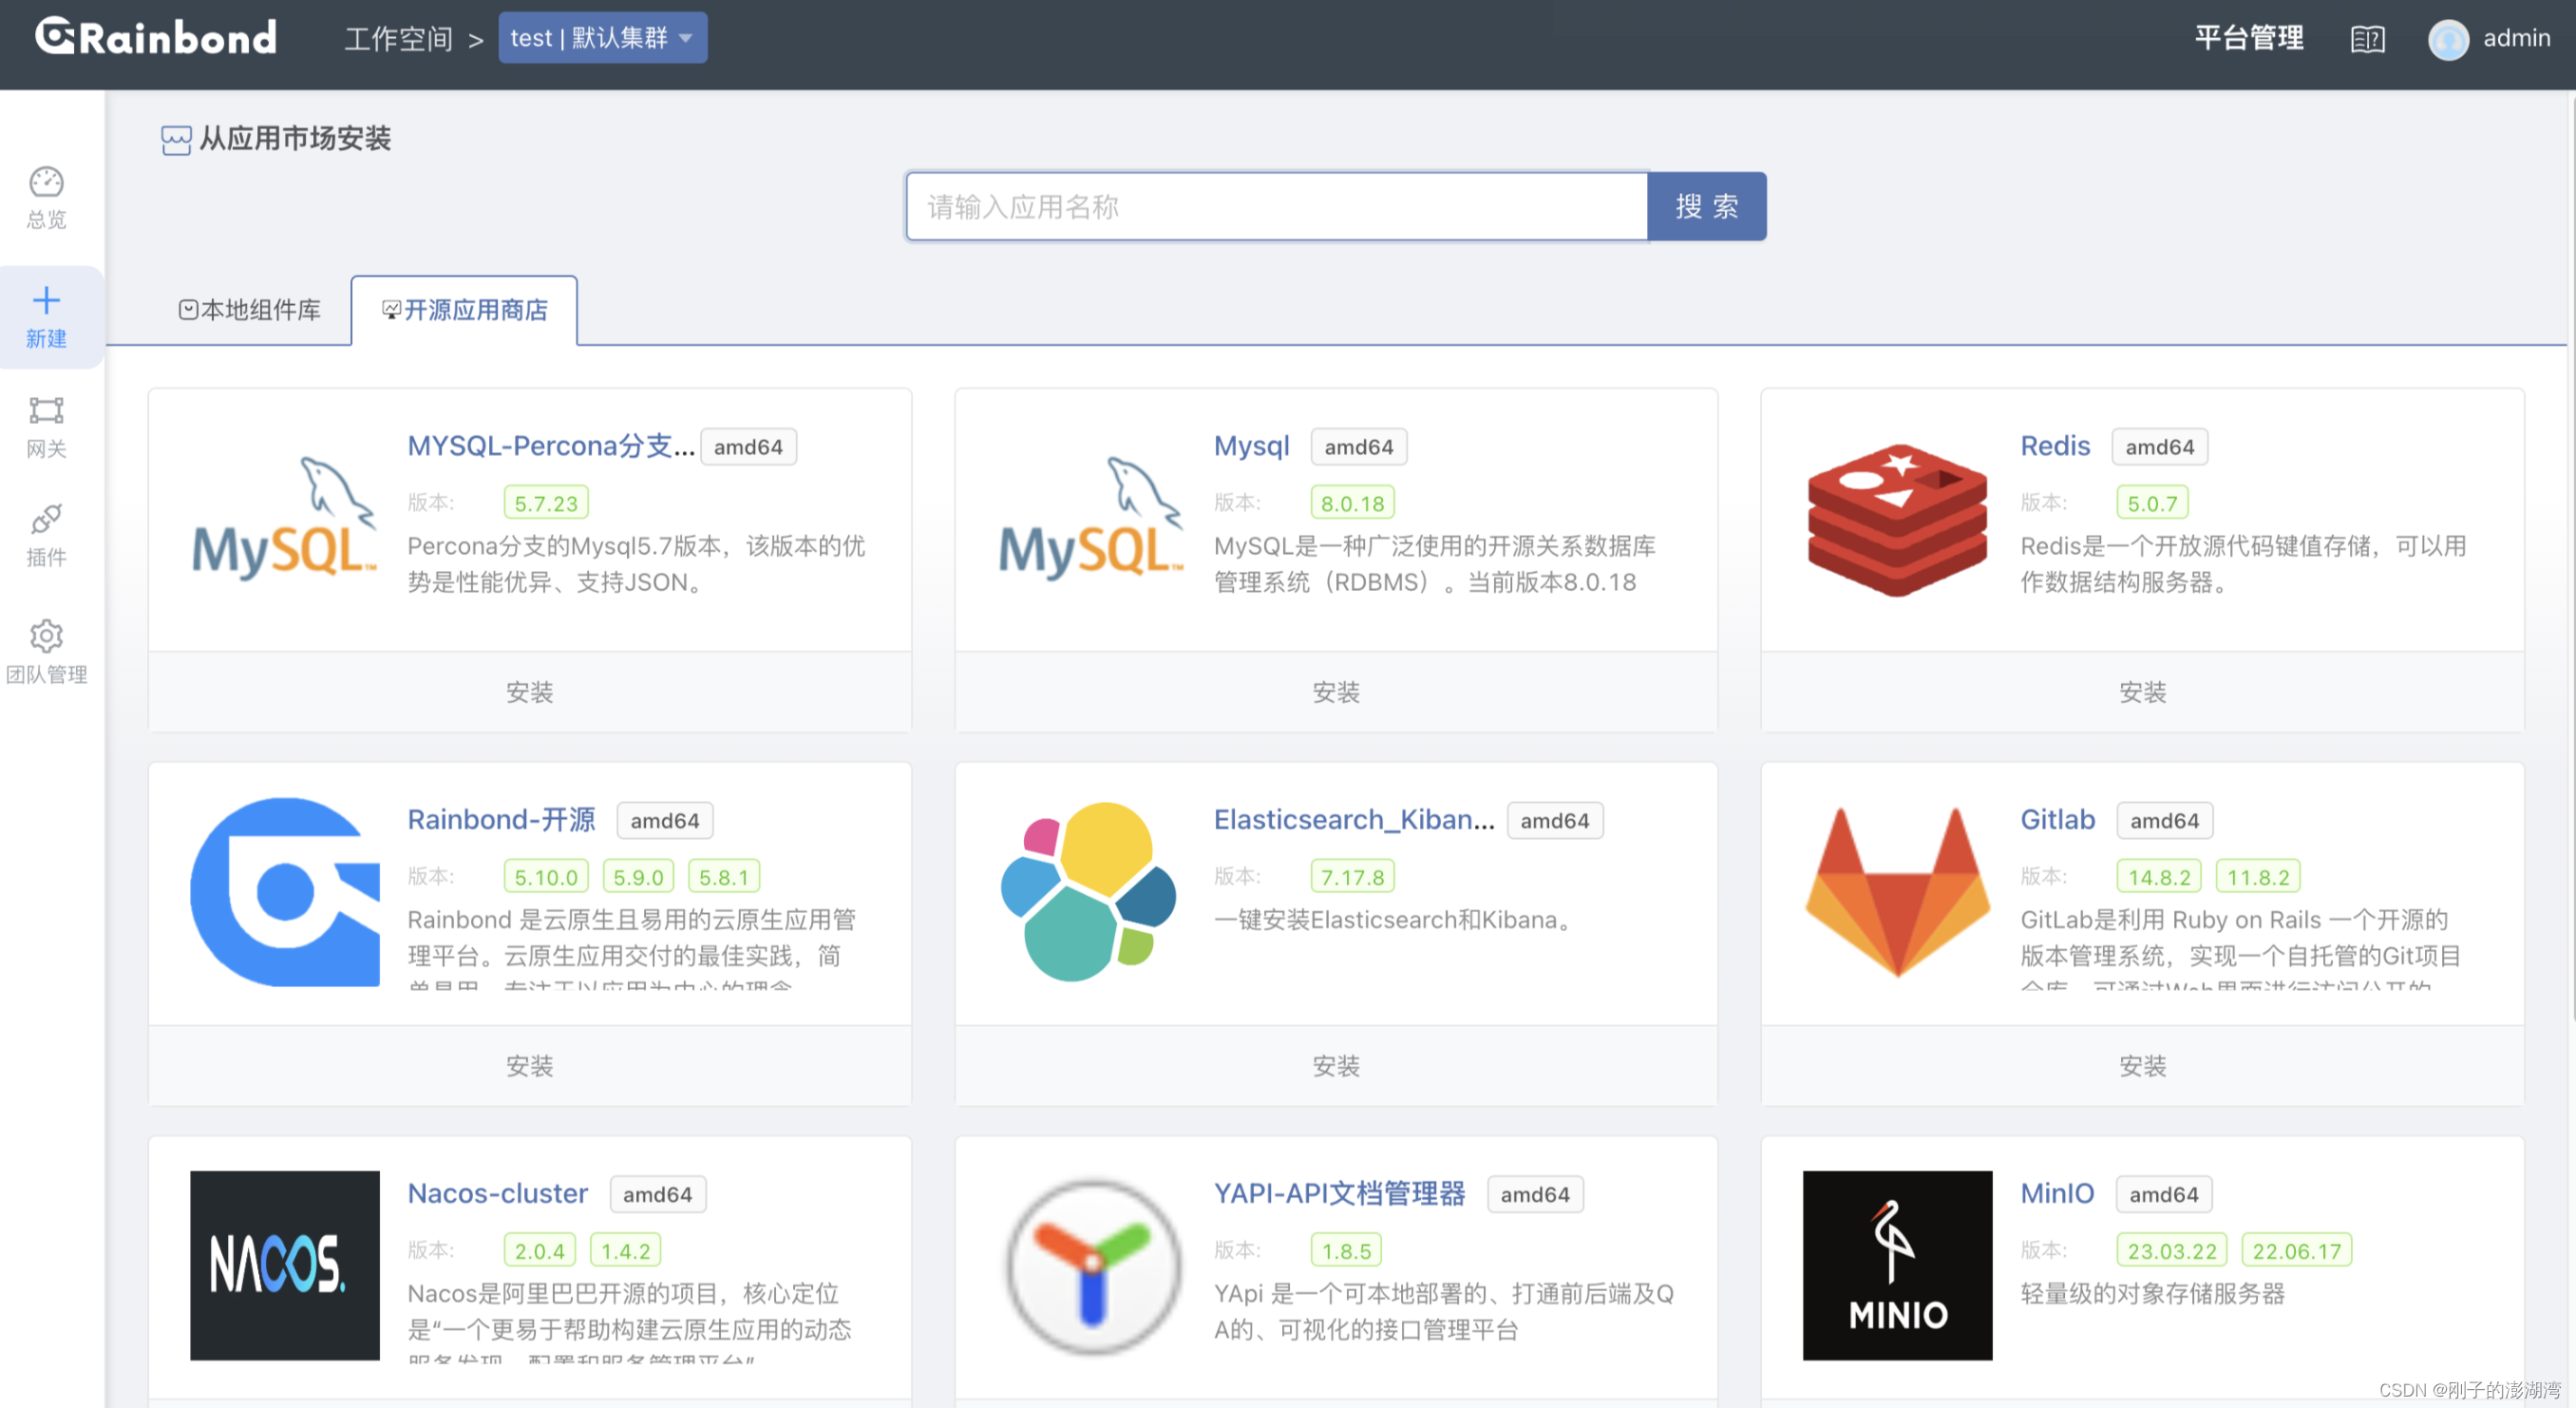
Task: Select Rainbond version tag 5.9.0
Action: coord(638,877)
